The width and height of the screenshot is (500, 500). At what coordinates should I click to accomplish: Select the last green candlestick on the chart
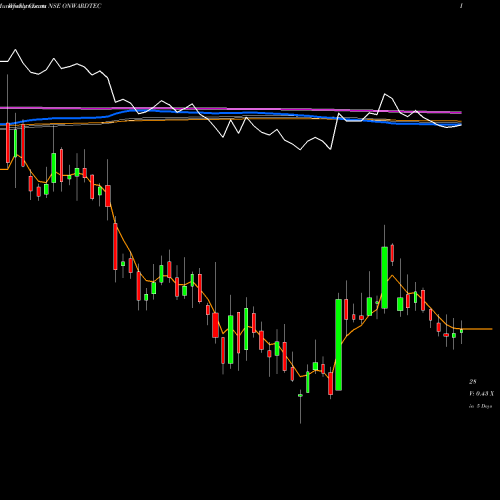click(462, 331)
